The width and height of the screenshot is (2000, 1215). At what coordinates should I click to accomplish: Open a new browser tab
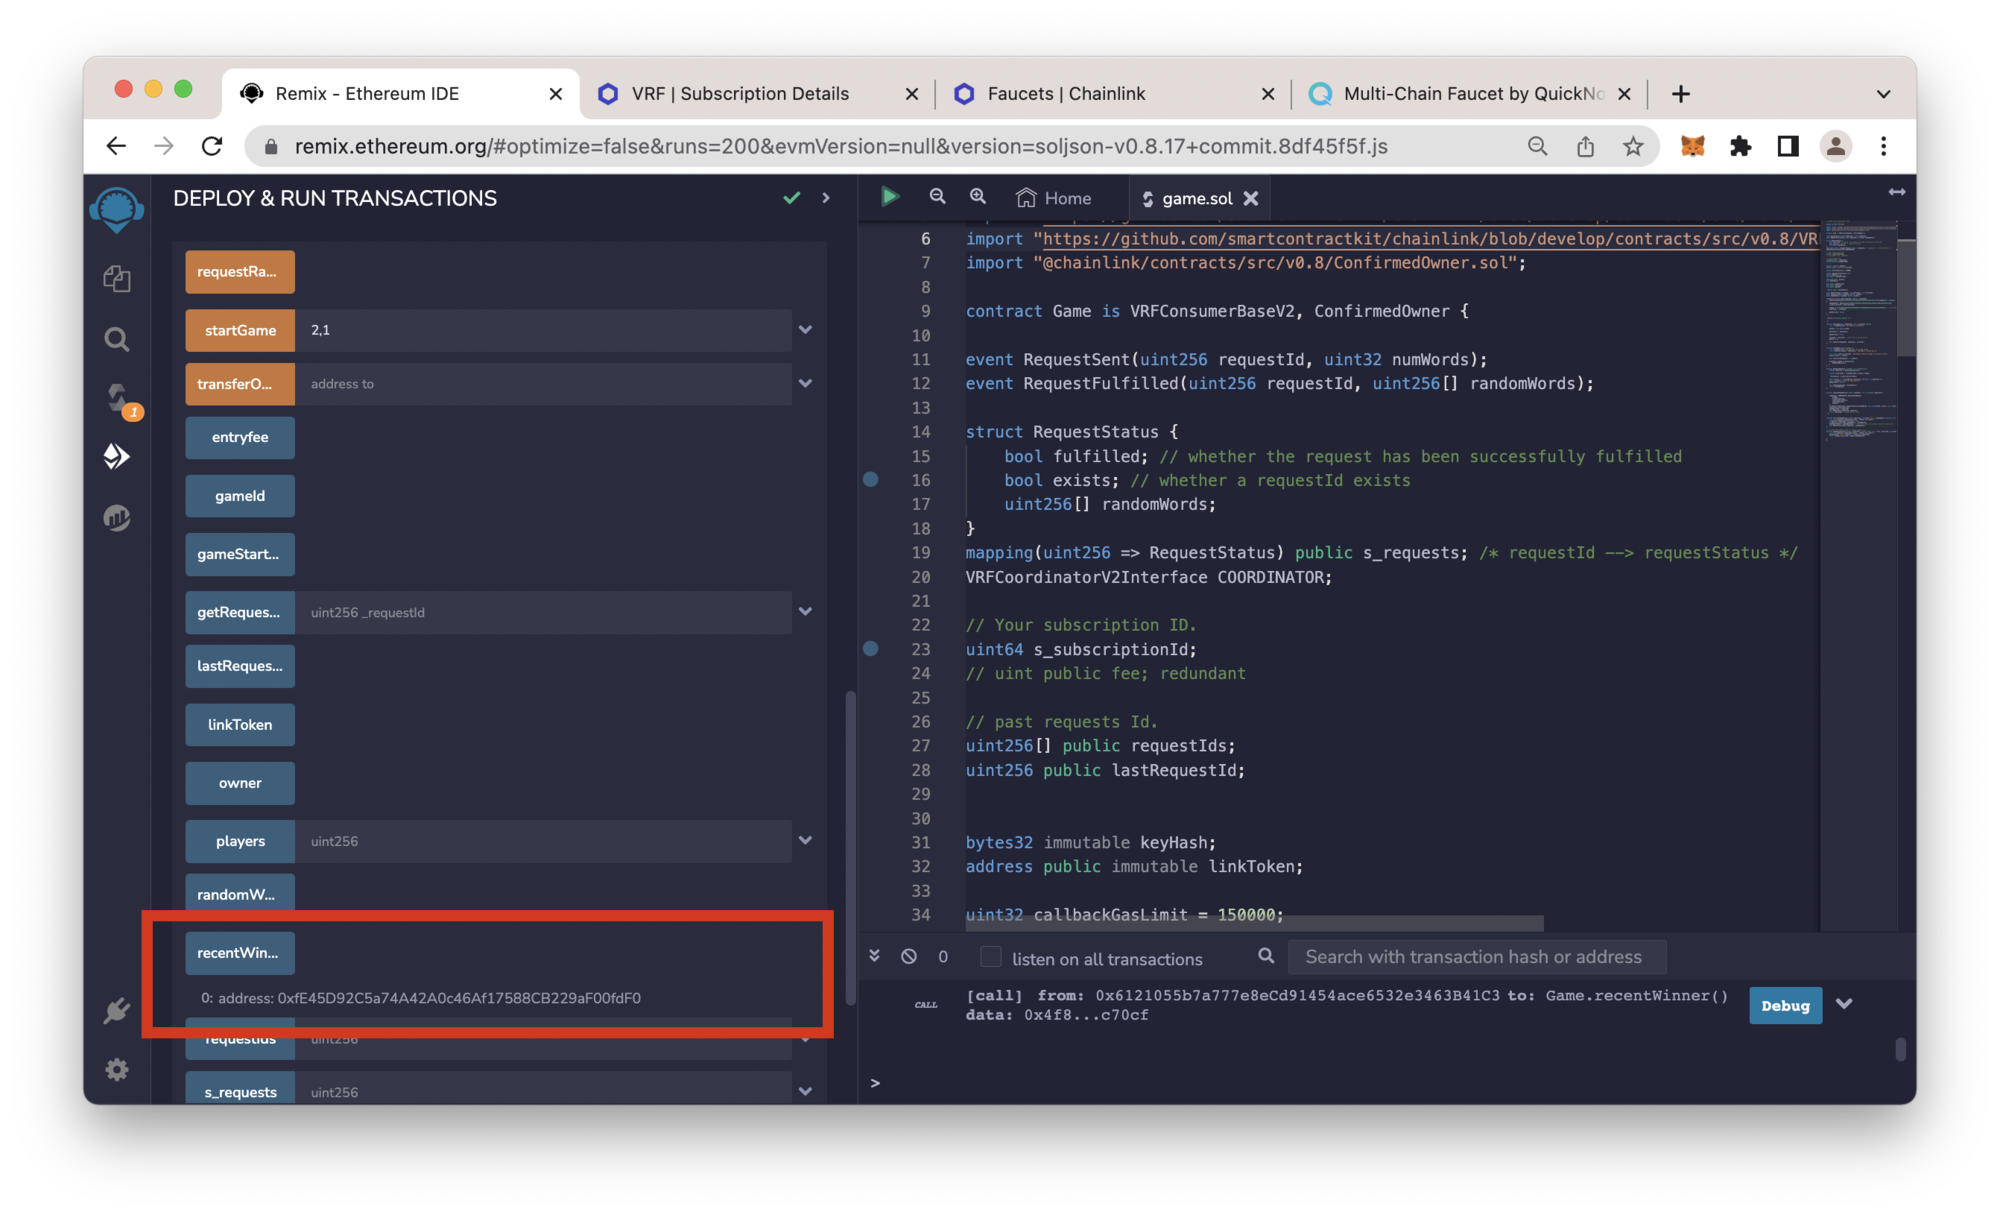1681,94
